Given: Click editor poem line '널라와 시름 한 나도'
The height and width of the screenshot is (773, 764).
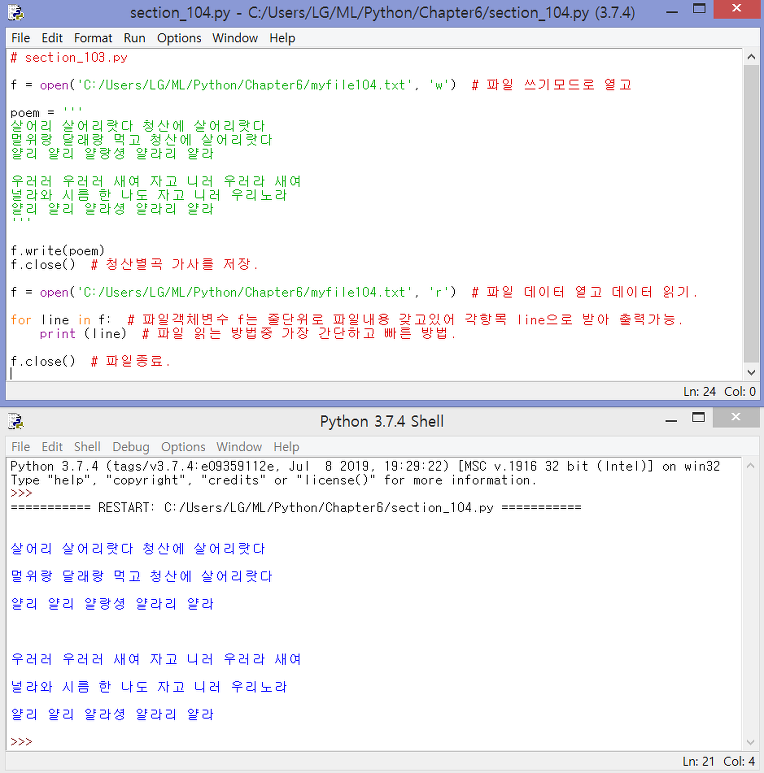Looking at the screenshot, I should [x=148, y=195].
